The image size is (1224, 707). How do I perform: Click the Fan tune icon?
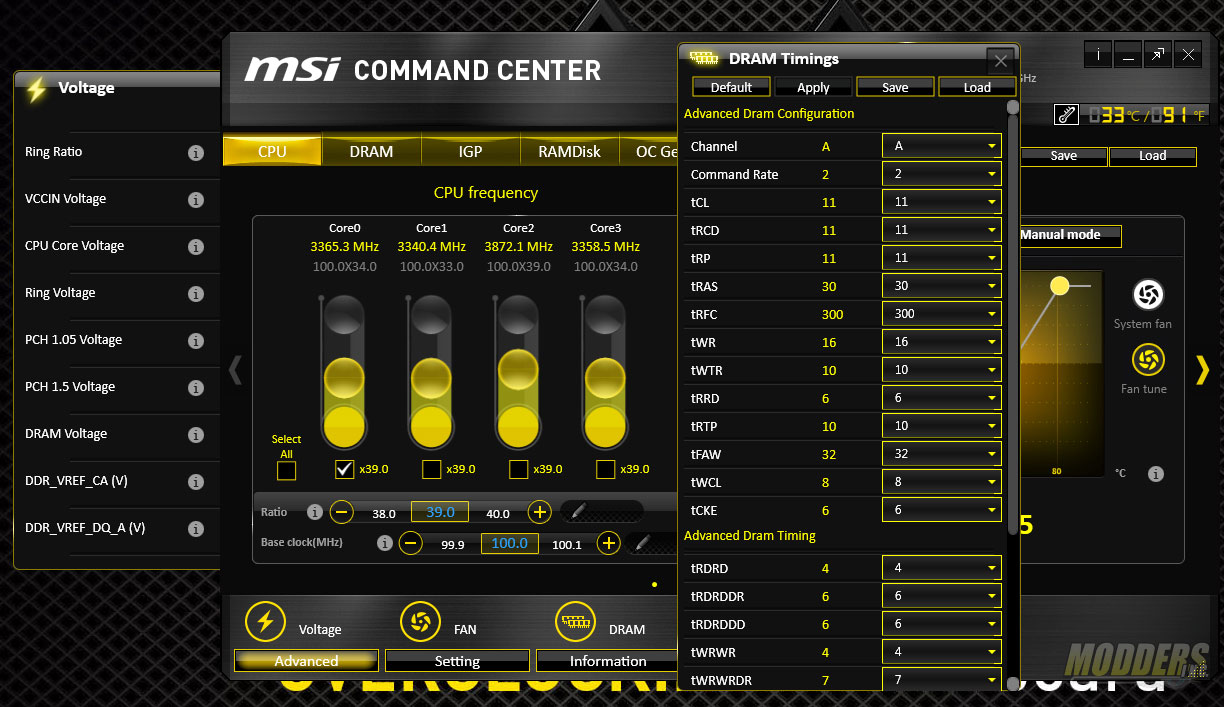pyautogui.click(x=1148, y=360)
